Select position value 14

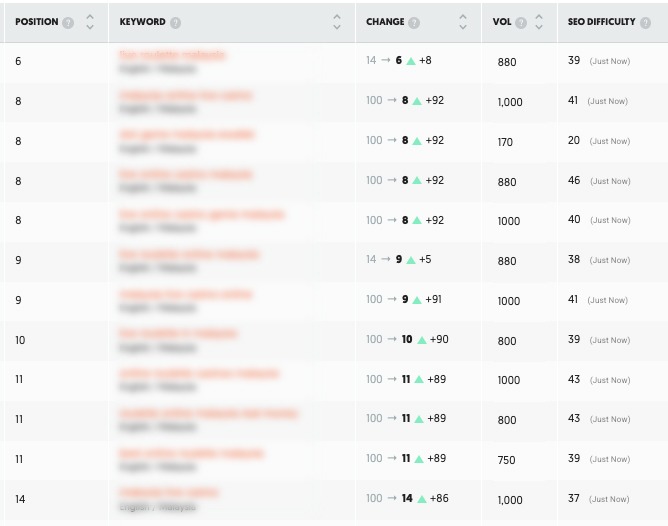pos(20,499)
